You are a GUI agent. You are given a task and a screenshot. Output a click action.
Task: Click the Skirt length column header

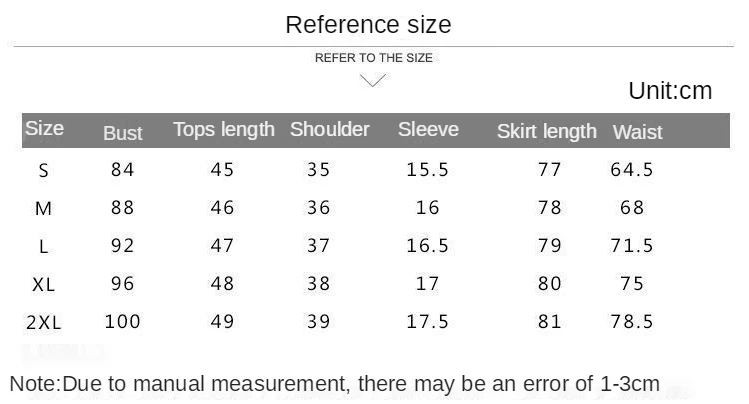[x=546, y=131]
